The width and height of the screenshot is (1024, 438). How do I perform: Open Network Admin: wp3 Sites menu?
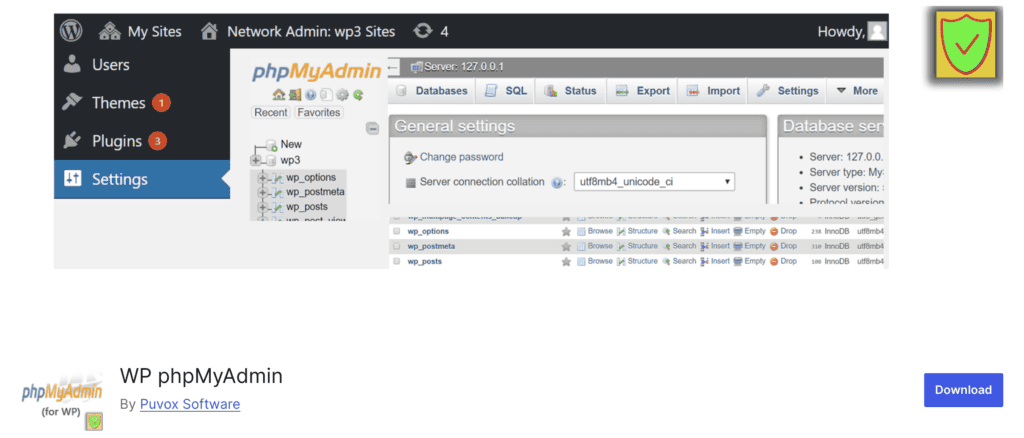click(x=298, y=31)
